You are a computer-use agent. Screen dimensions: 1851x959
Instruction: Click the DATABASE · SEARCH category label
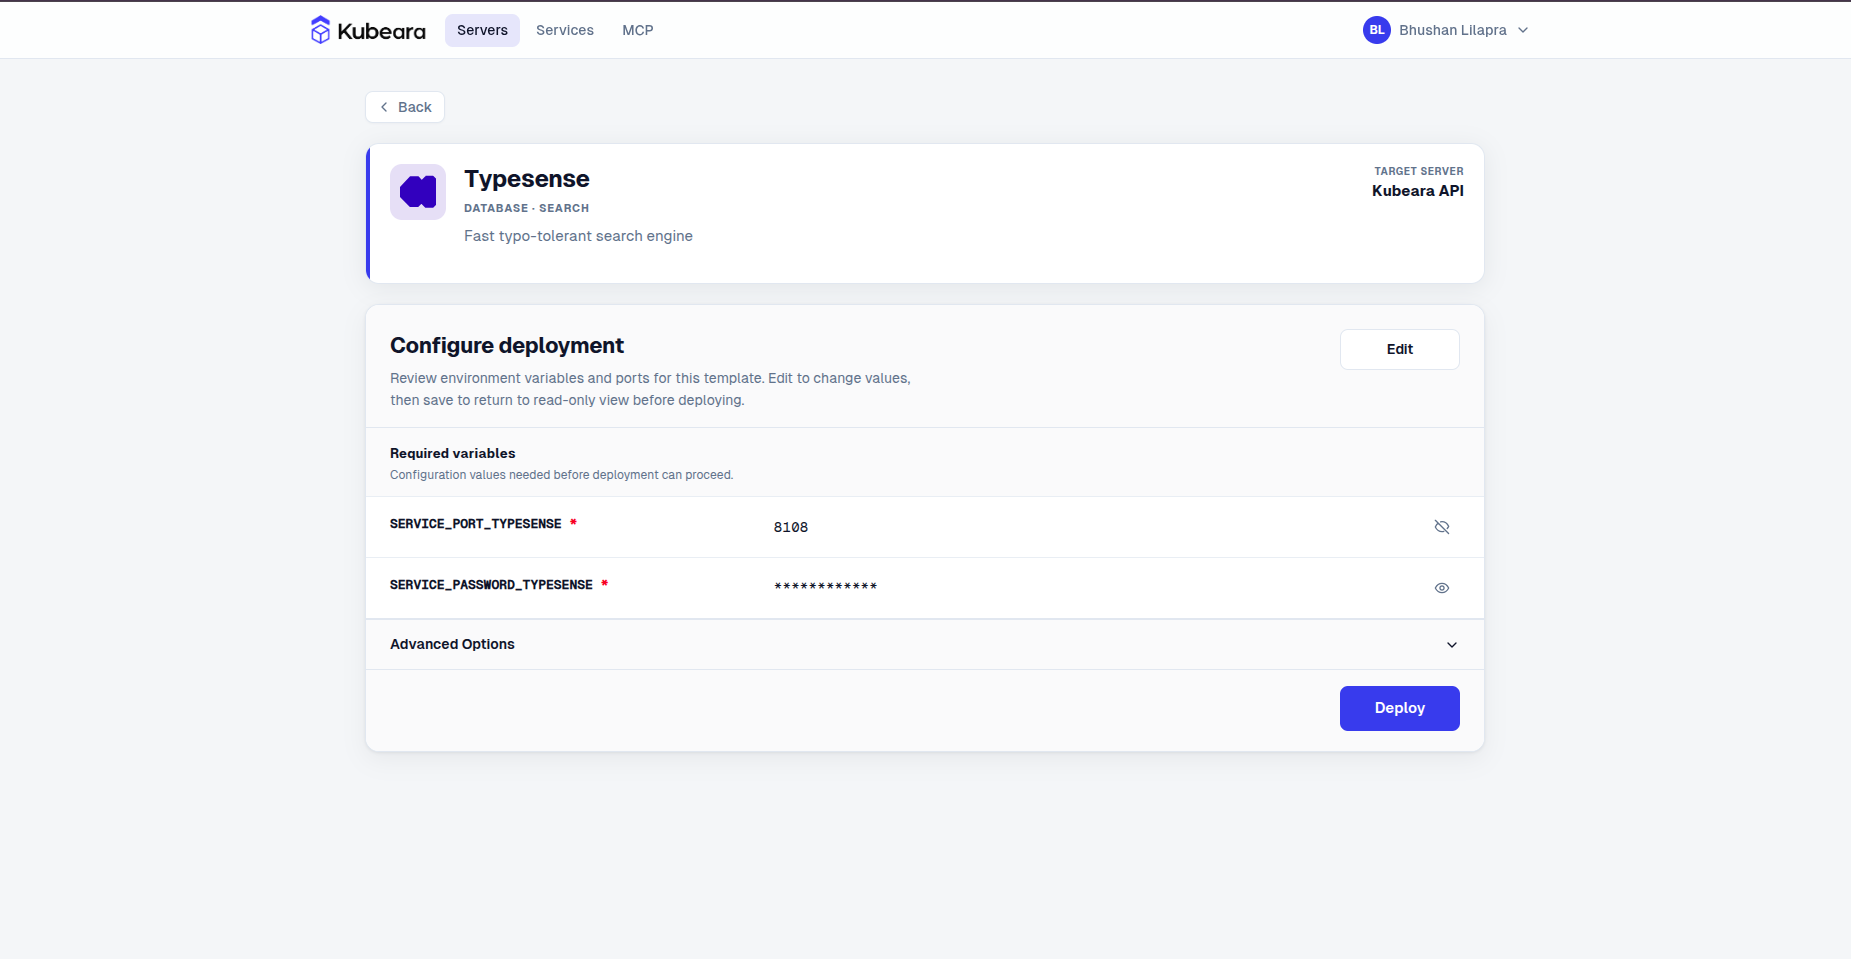pyautogui.click(x=527, y=208)
